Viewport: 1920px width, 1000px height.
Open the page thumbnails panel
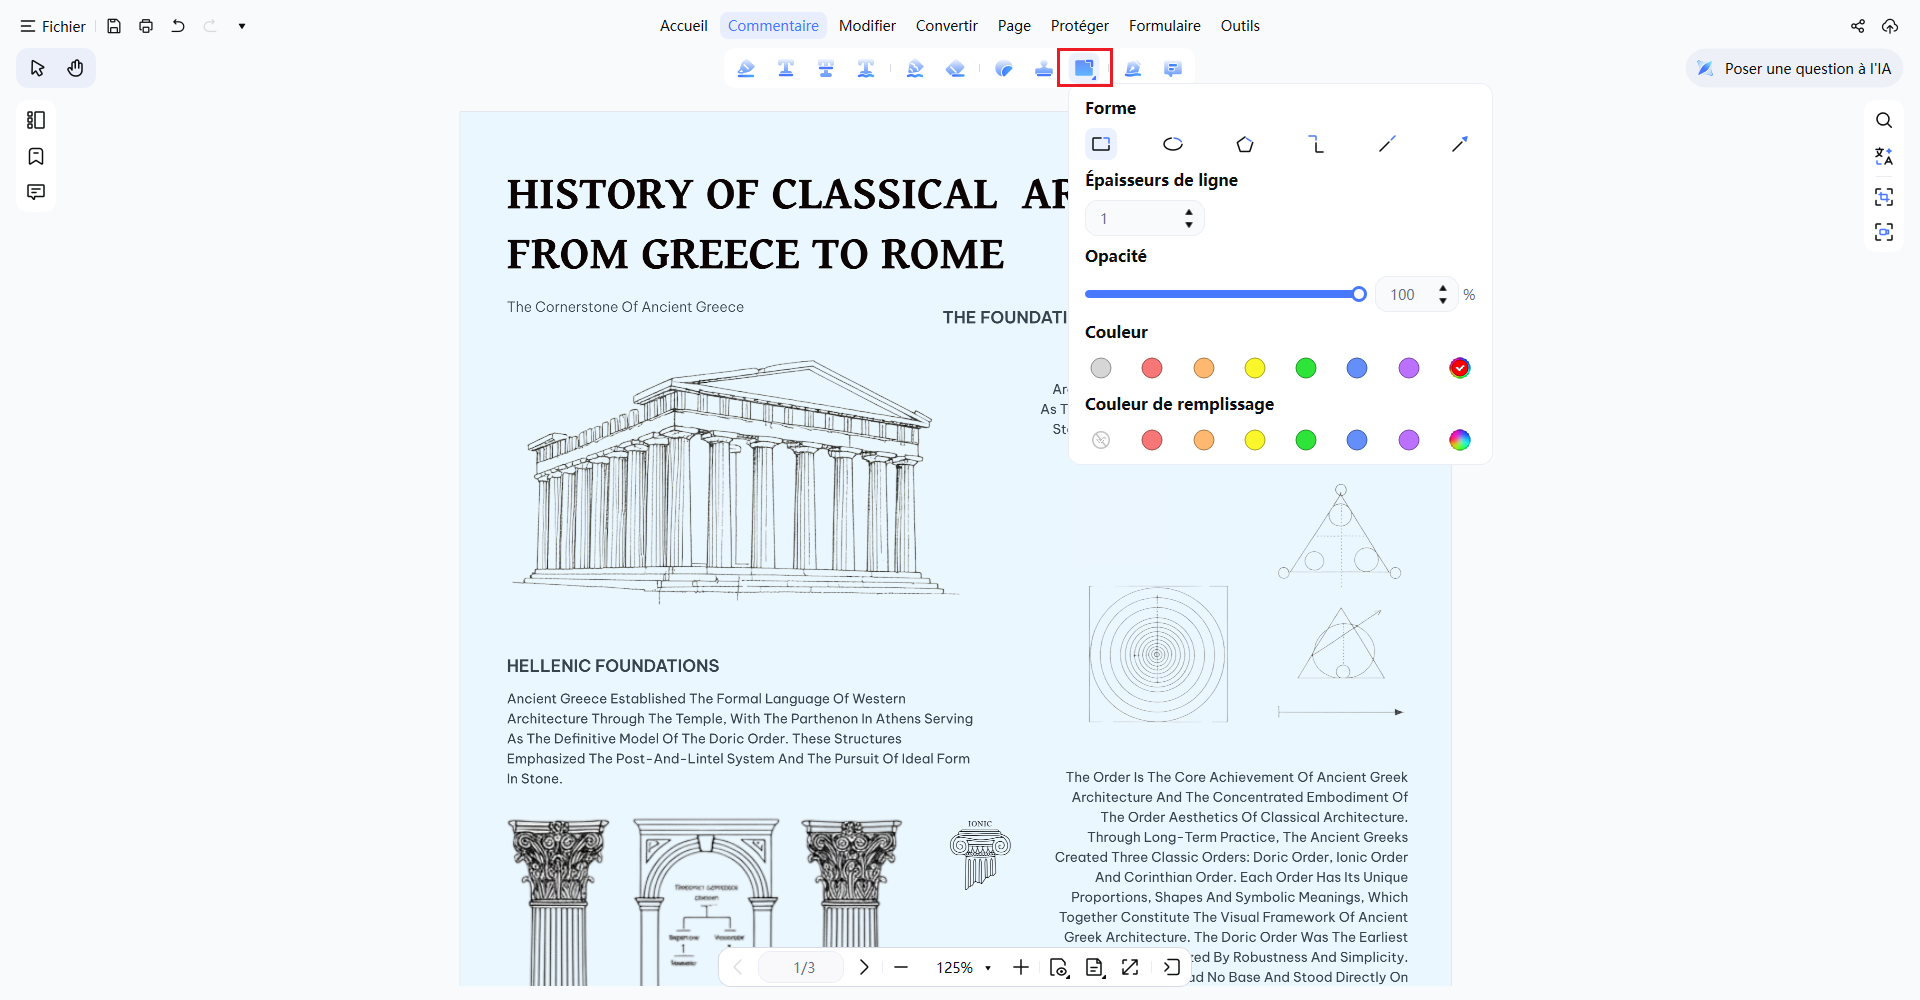pos(36,120)
